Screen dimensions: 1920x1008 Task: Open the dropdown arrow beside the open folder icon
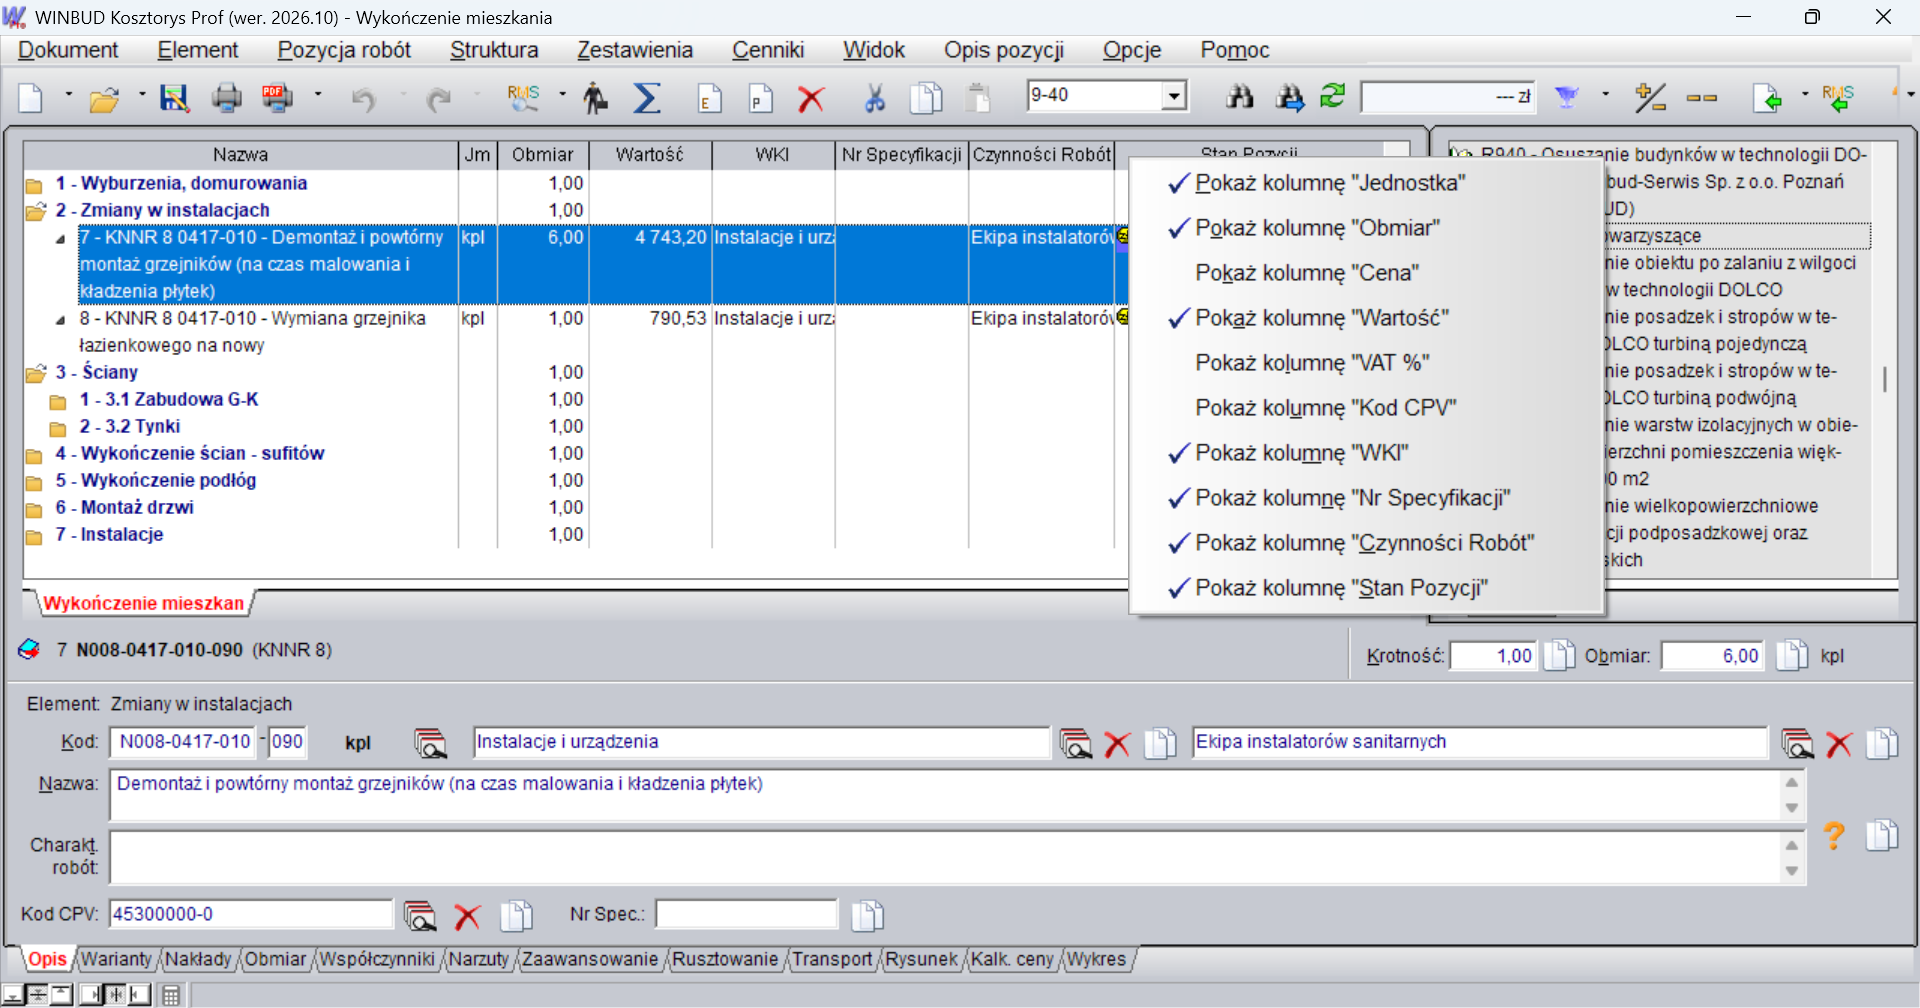point(141,95)
